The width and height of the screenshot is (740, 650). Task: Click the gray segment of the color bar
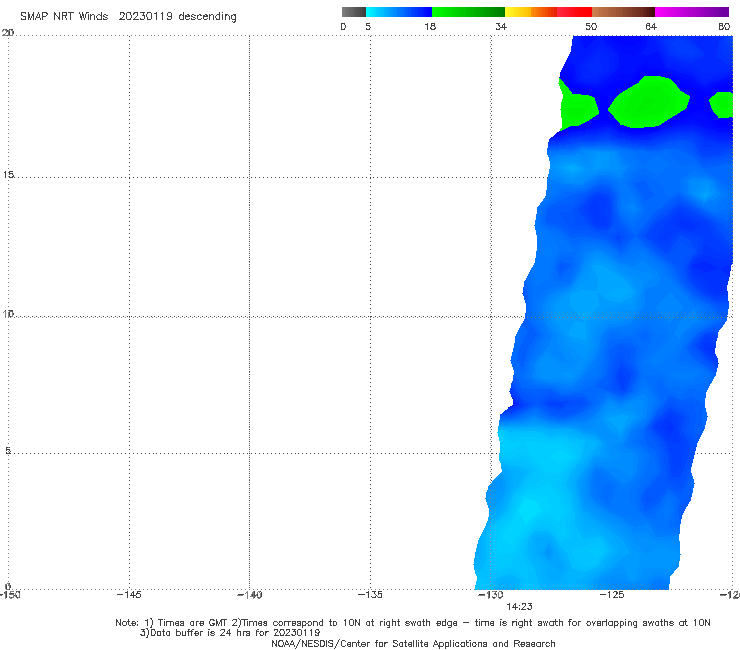[x=354, y=12]
